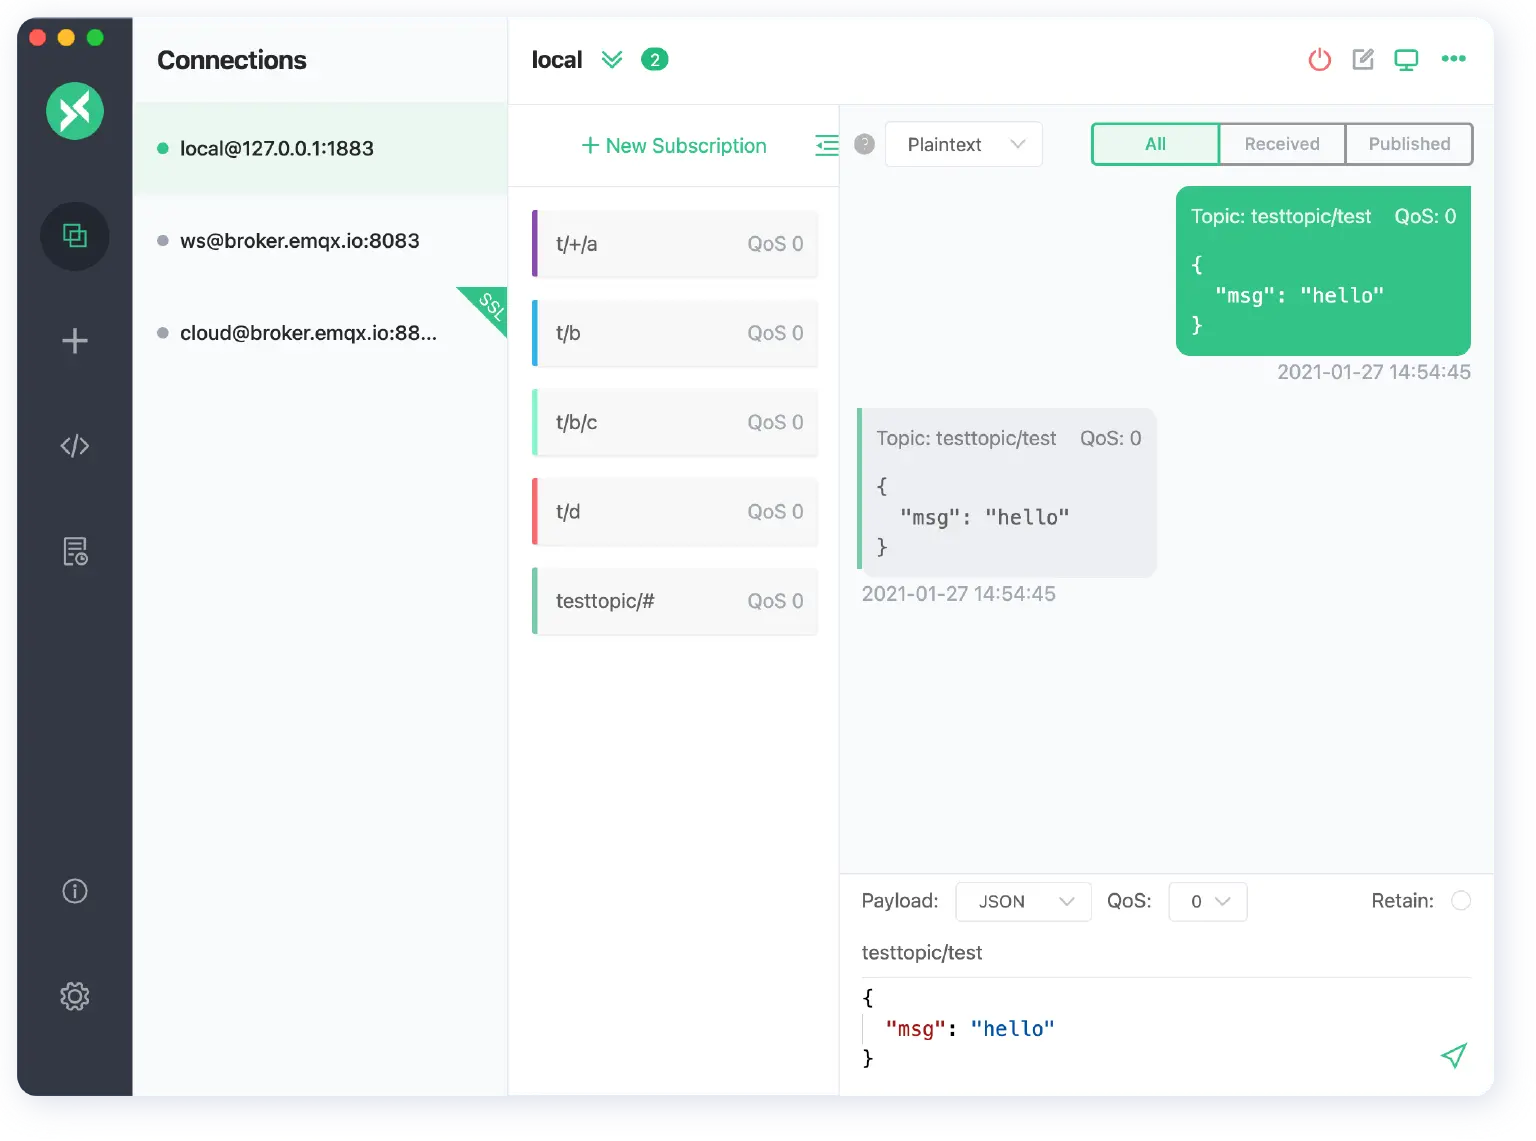Open the QoS level dropdown

pos(1207,901)
